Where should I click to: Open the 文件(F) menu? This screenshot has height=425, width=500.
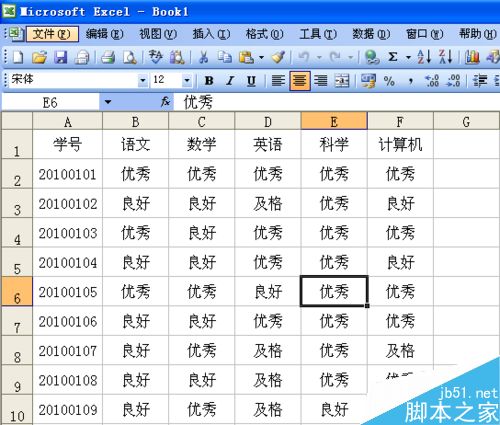tap(52, 34)
